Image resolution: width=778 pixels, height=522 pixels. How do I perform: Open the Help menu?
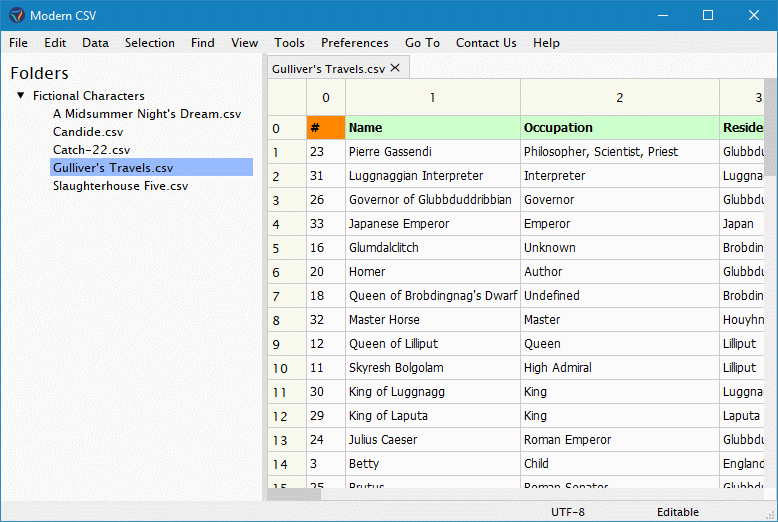pyautogui.click(x=546, y=43)
